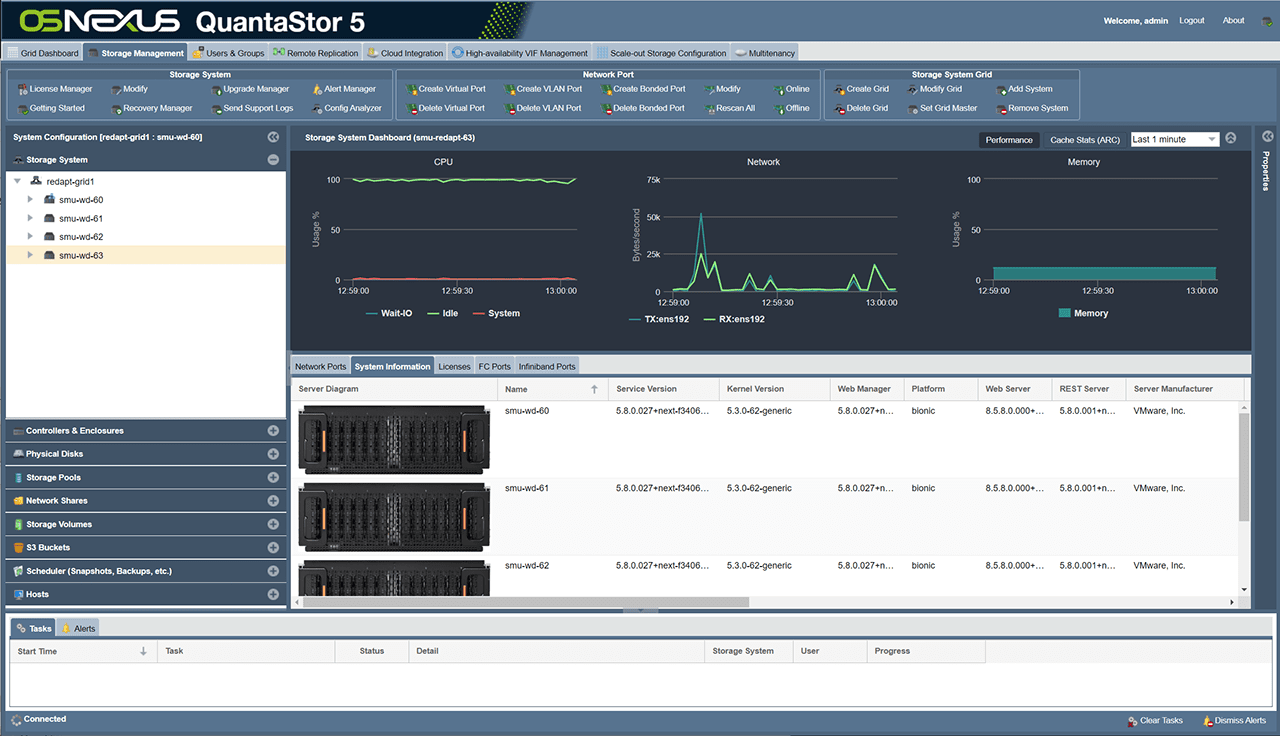1280x736 pixels.
Task: Click Set Grid Master
Action: [942, 108]
